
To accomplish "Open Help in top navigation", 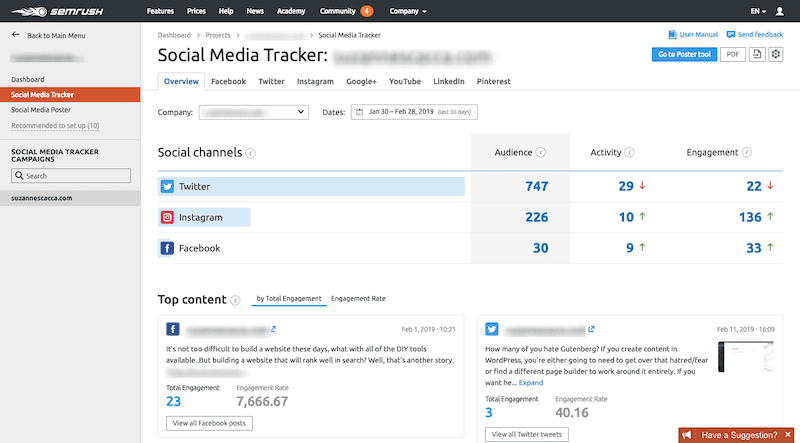I will point(226,11).
